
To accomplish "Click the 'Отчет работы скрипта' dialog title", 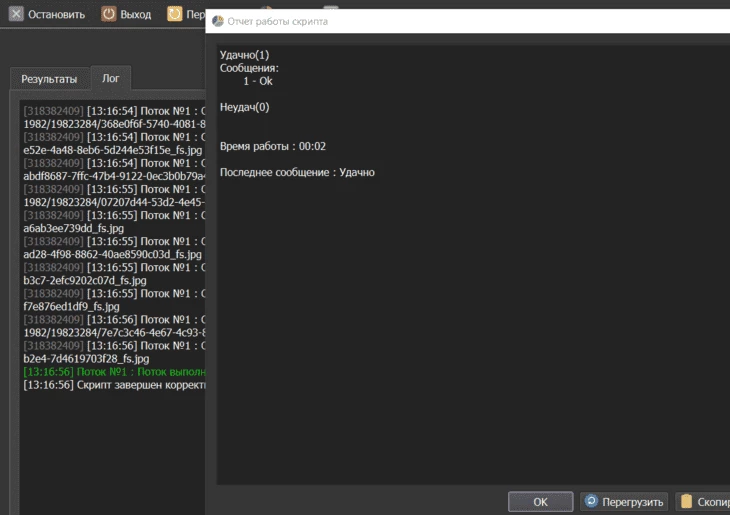I will 277,21.
